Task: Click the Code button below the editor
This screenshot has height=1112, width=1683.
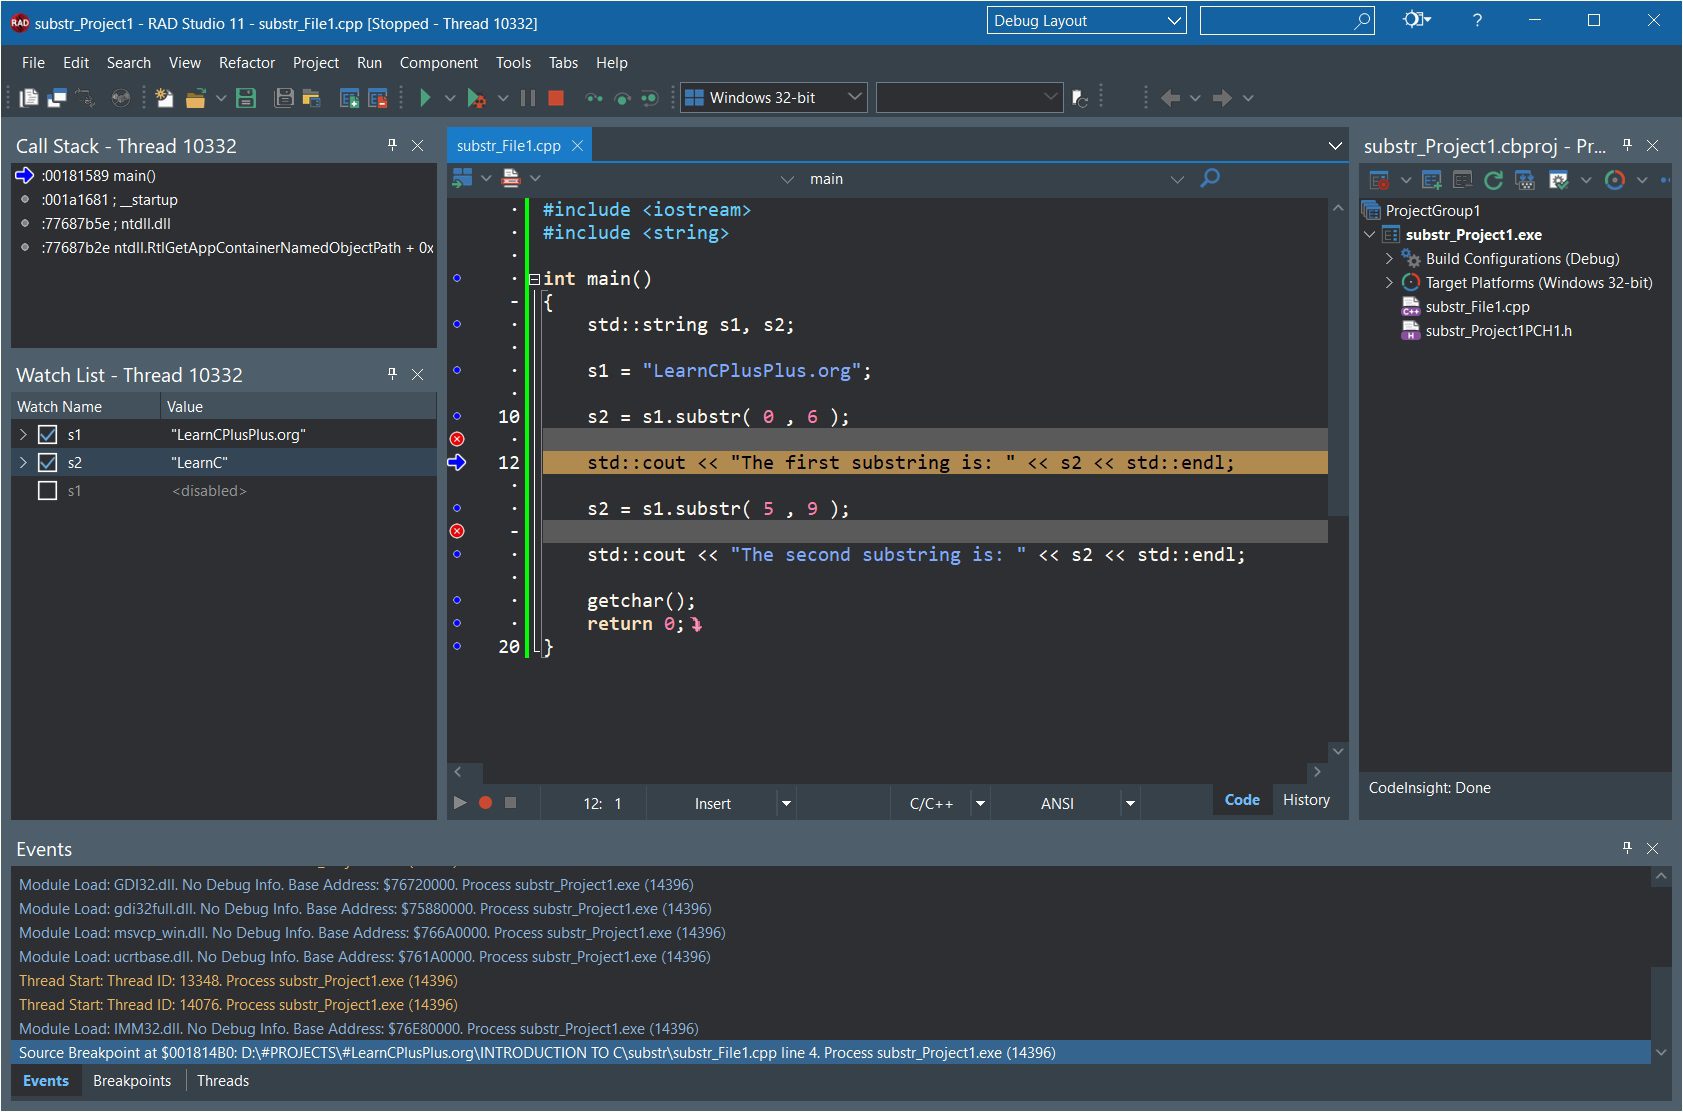Action: (x=1241, y=799)
